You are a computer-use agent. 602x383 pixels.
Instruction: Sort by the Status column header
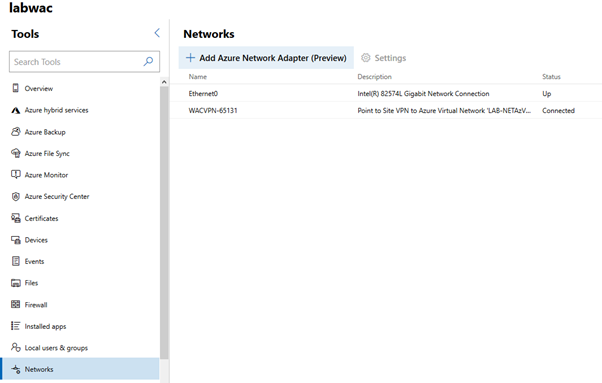tap(551, 77)
